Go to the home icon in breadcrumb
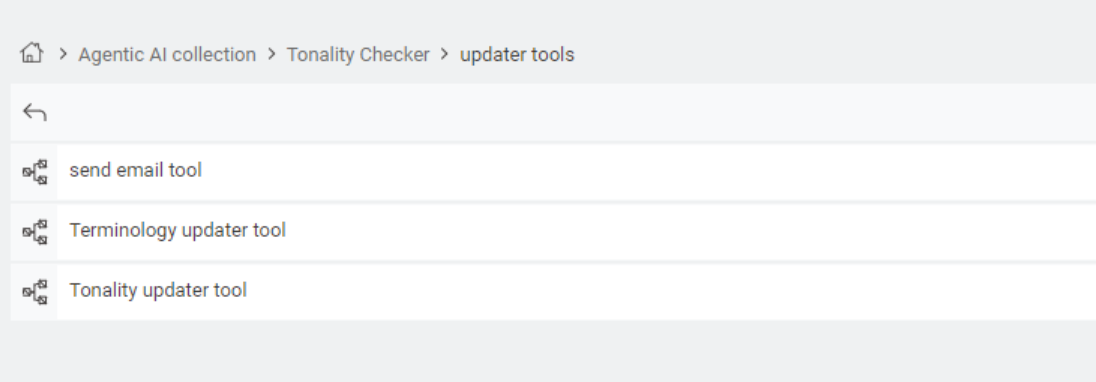This screenshot has width=1096, height=382. [x=31, y=53]
